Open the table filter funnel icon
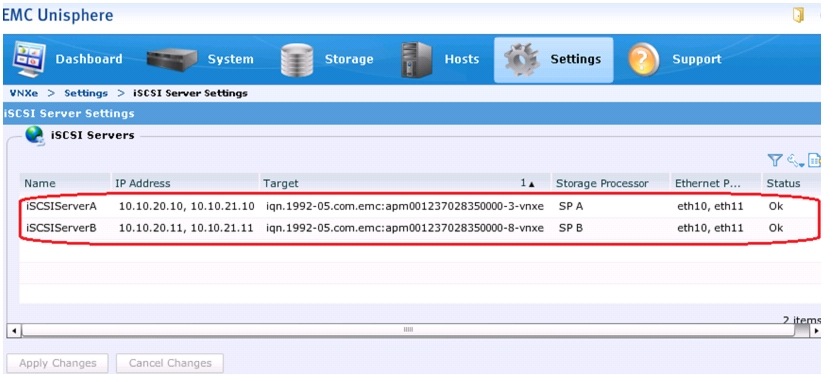This screenshot has width=833, height=382. 775,160
